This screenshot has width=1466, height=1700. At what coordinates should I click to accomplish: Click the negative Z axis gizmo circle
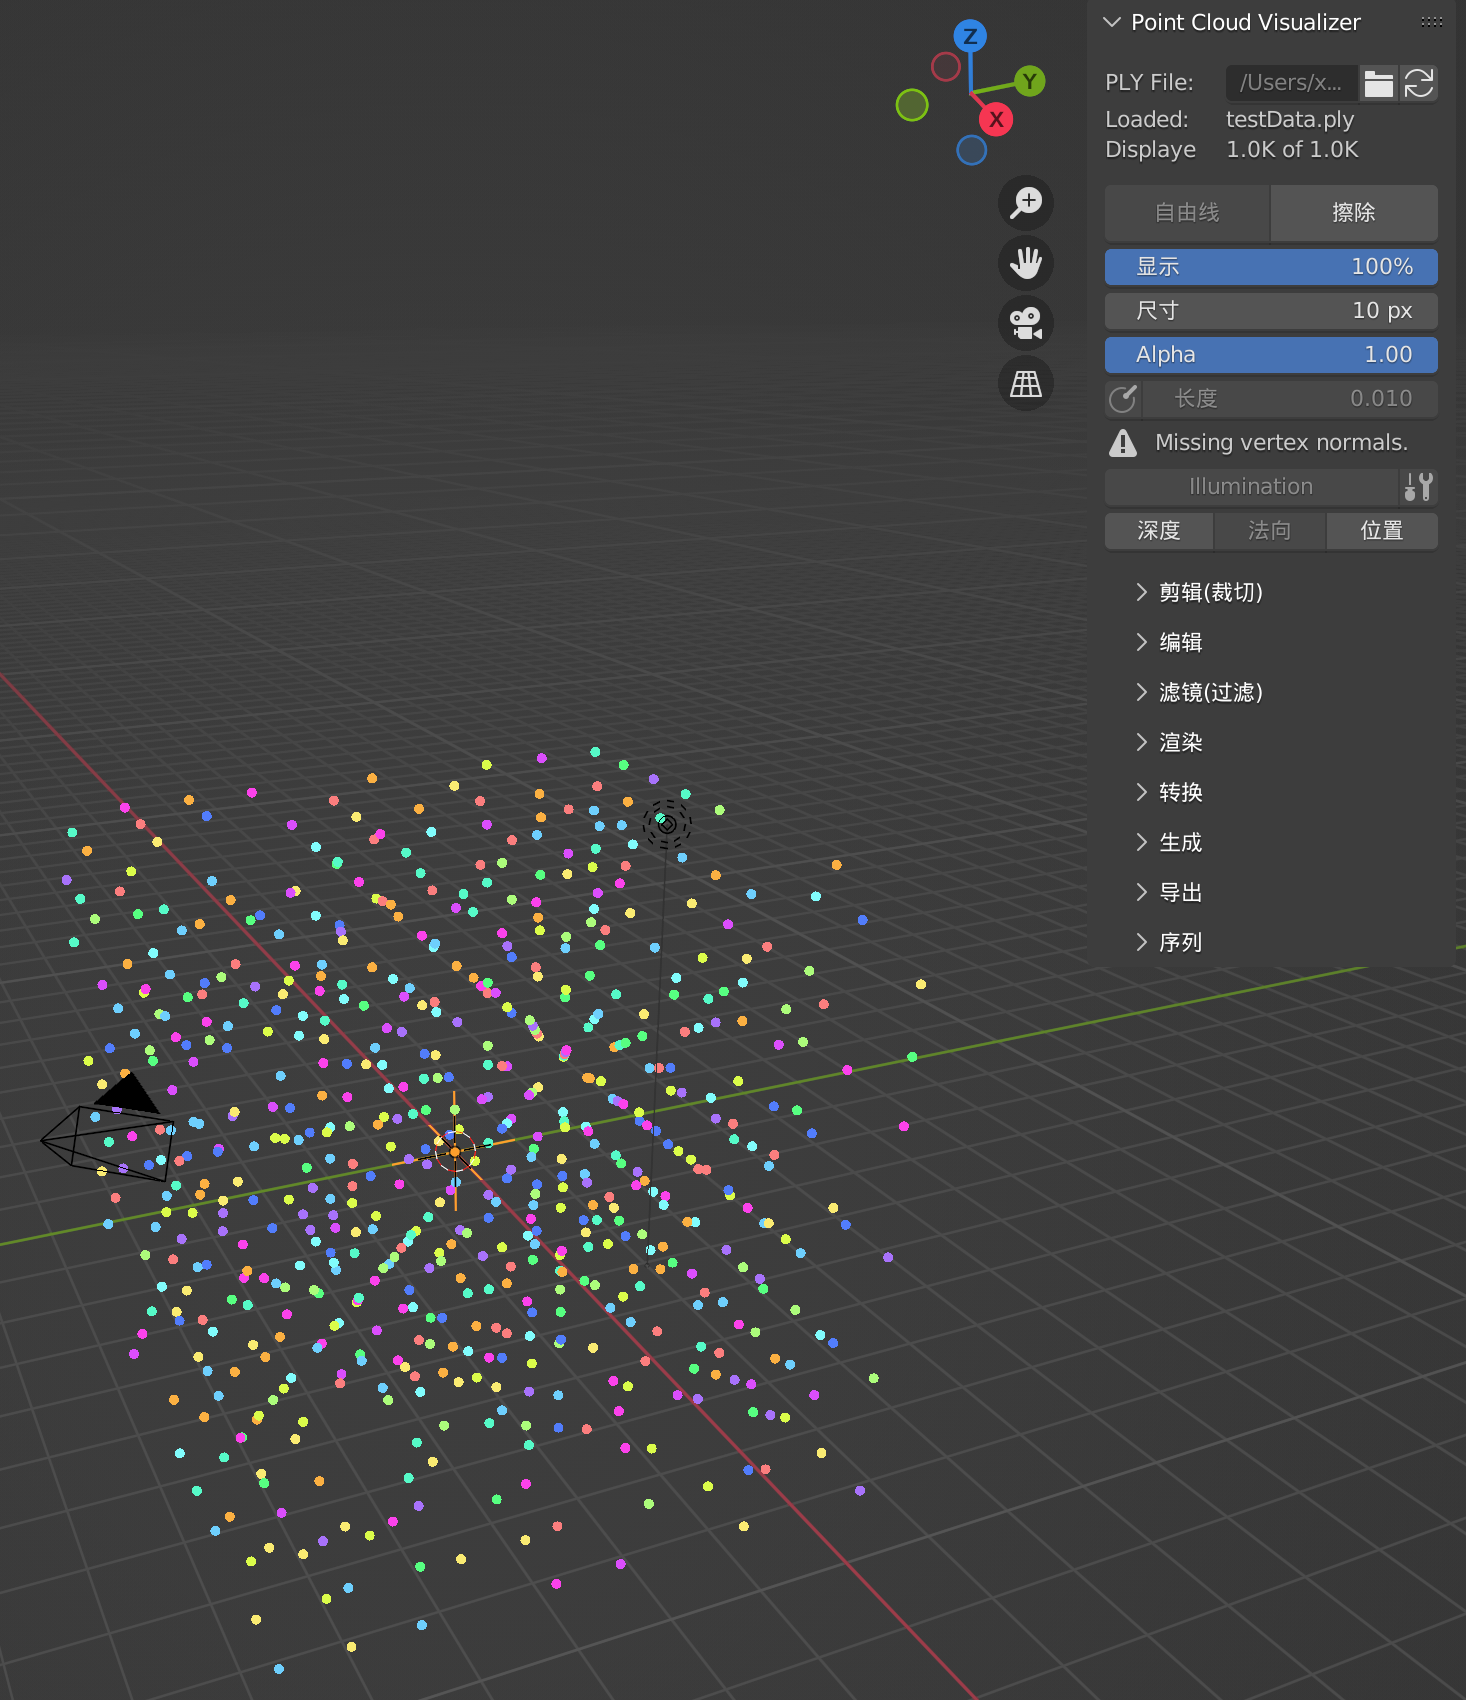tap(972, 150)
